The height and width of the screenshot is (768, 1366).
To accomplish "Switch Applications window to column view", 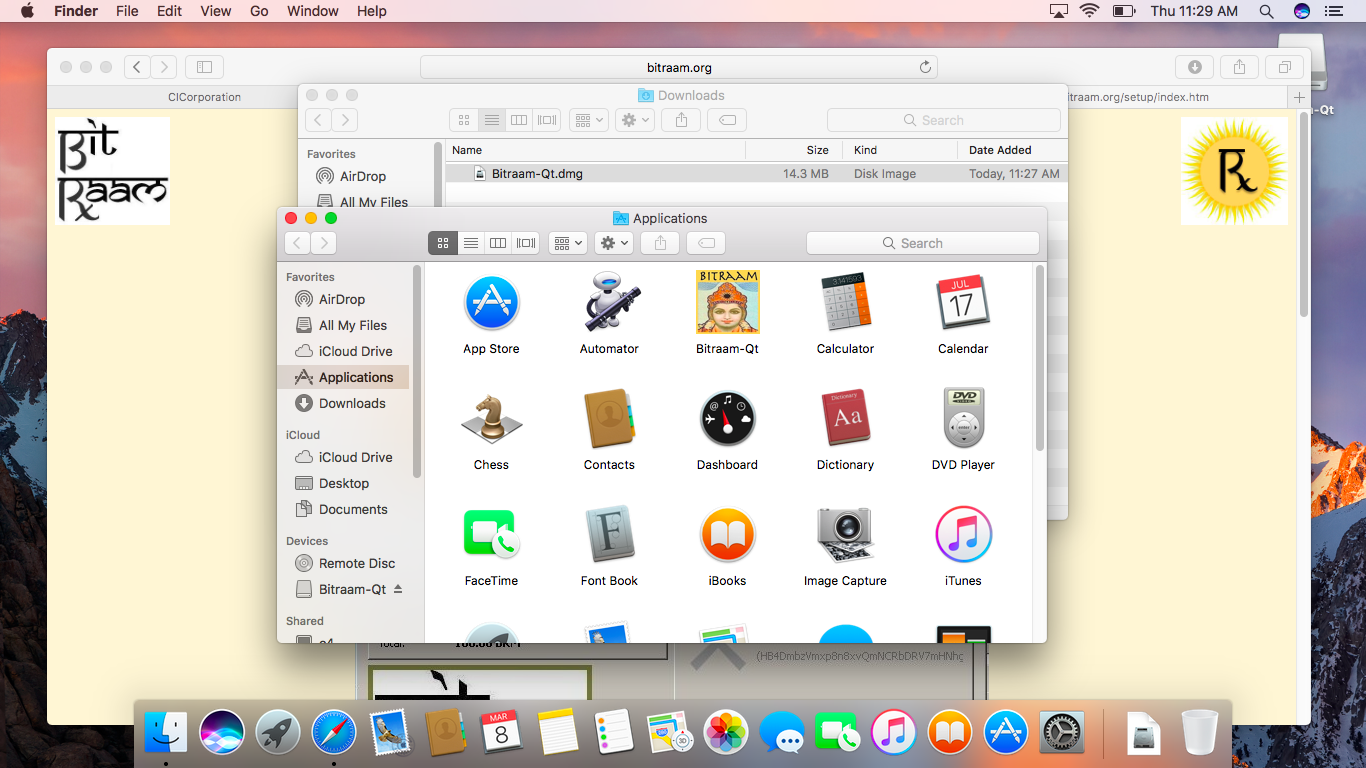I will point(498,243).
